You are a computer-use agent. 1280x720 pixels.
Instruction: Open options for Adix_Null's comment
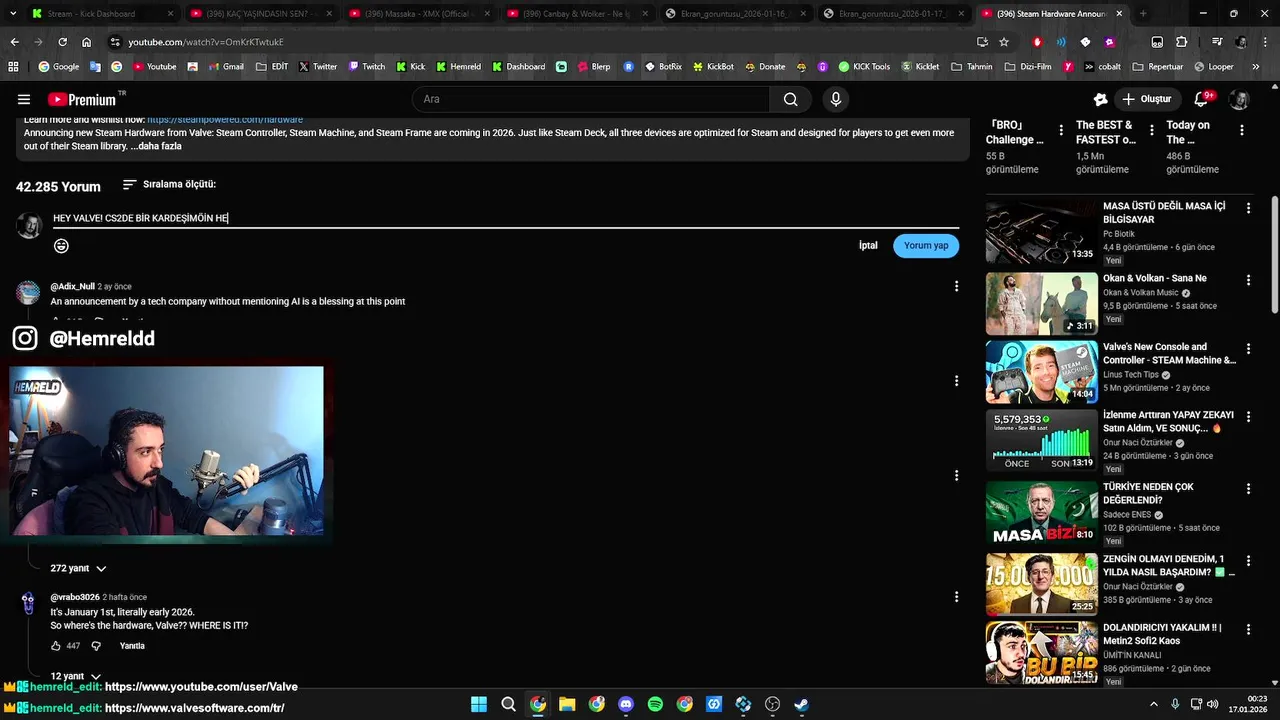[x=956, y=286]
